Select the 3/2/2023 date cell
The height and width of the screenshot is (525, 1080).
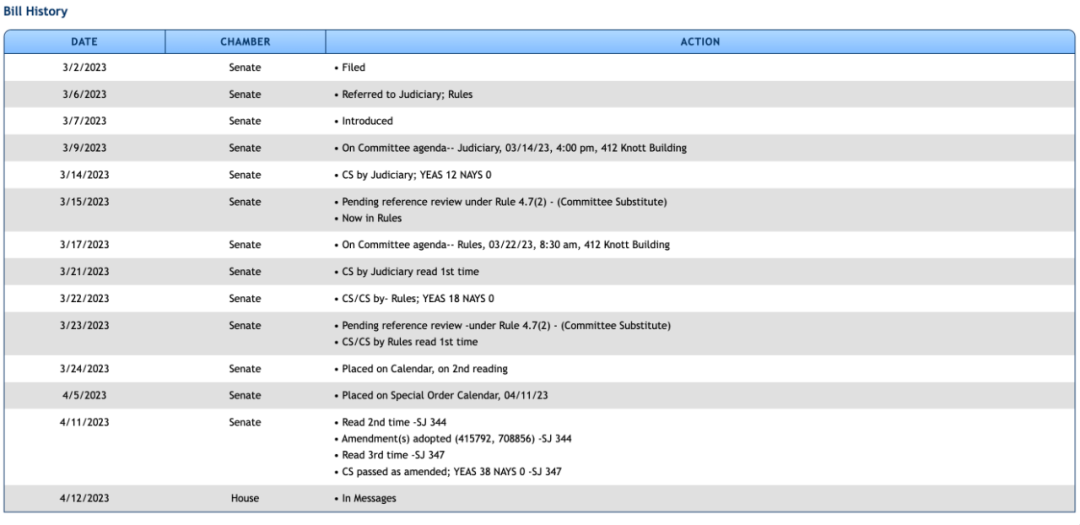pos(84,68)
